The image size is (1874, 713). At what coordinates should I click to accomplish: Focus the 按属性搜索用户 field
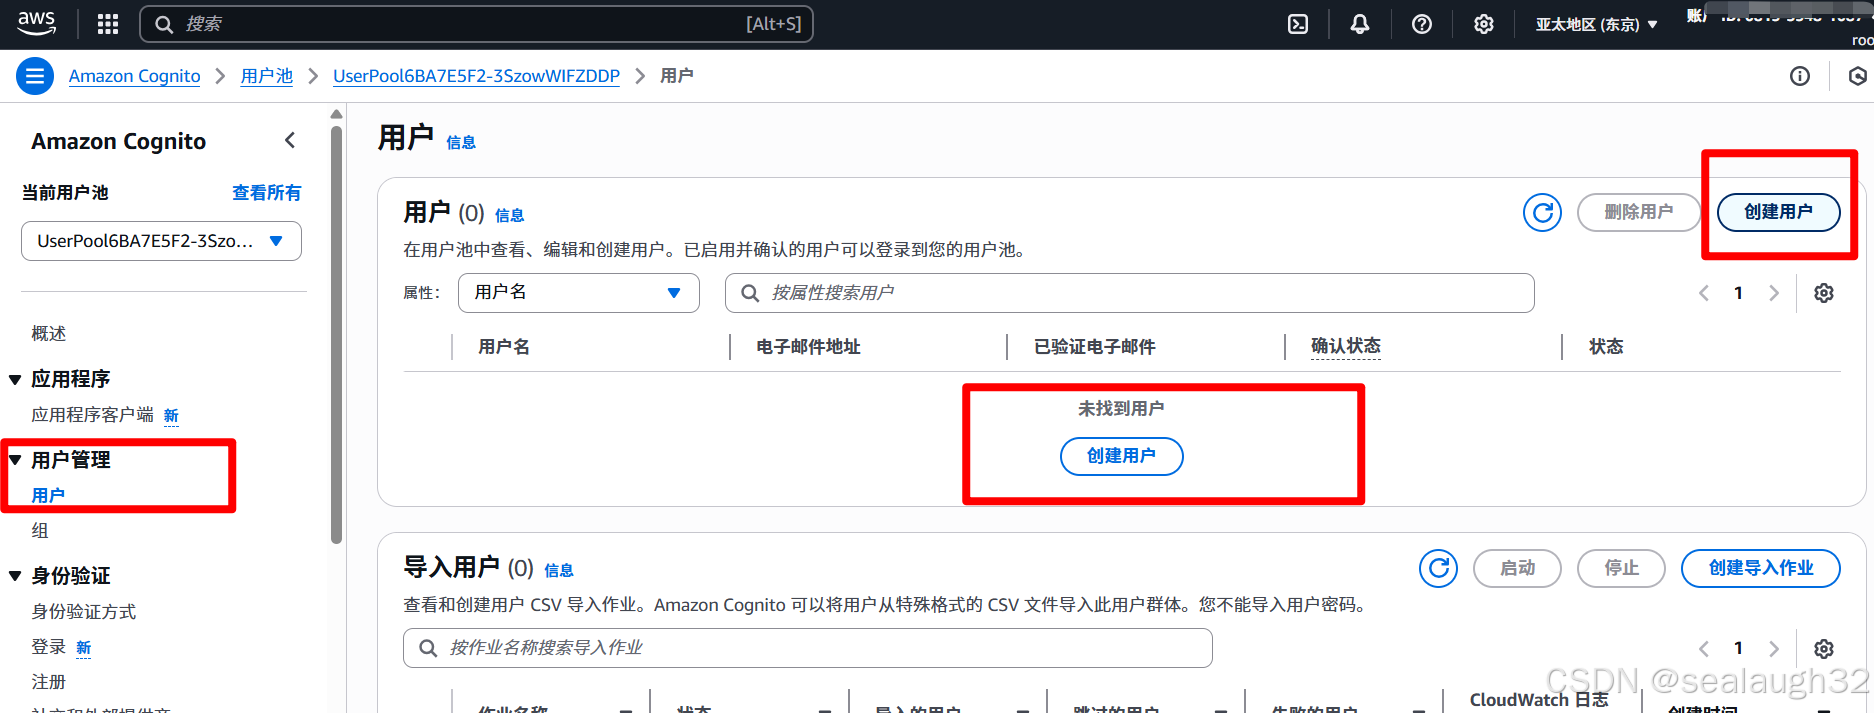tap(1129, 293)
